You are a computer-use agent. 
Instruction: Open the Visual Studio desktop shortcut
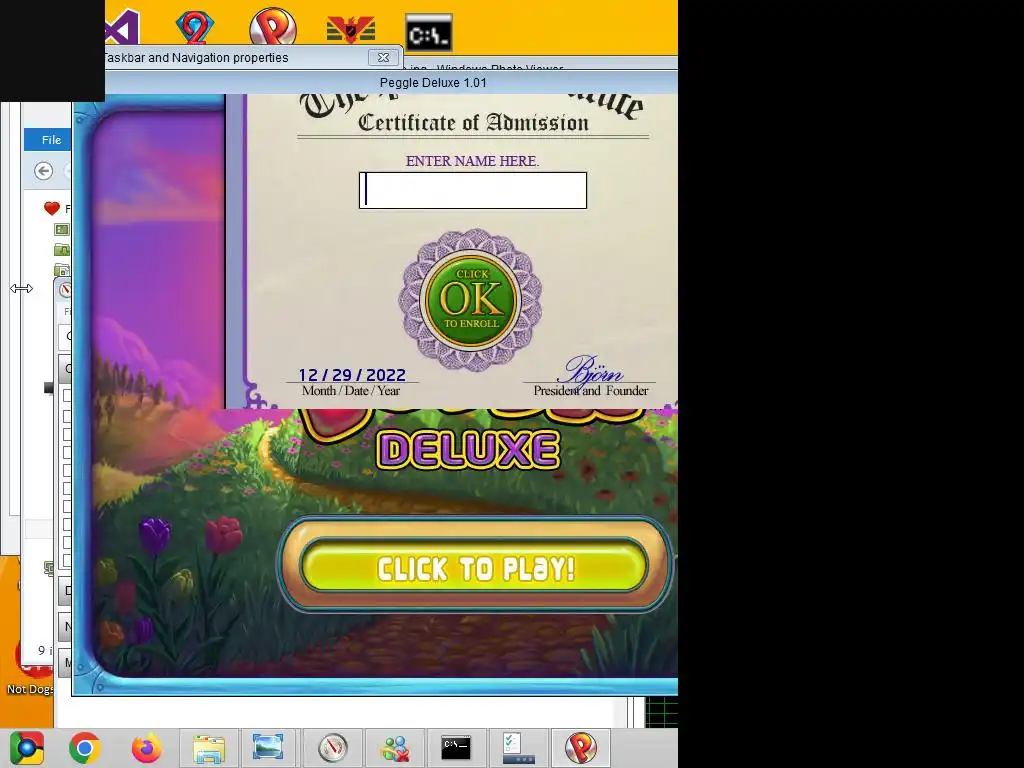click(123, 29)
